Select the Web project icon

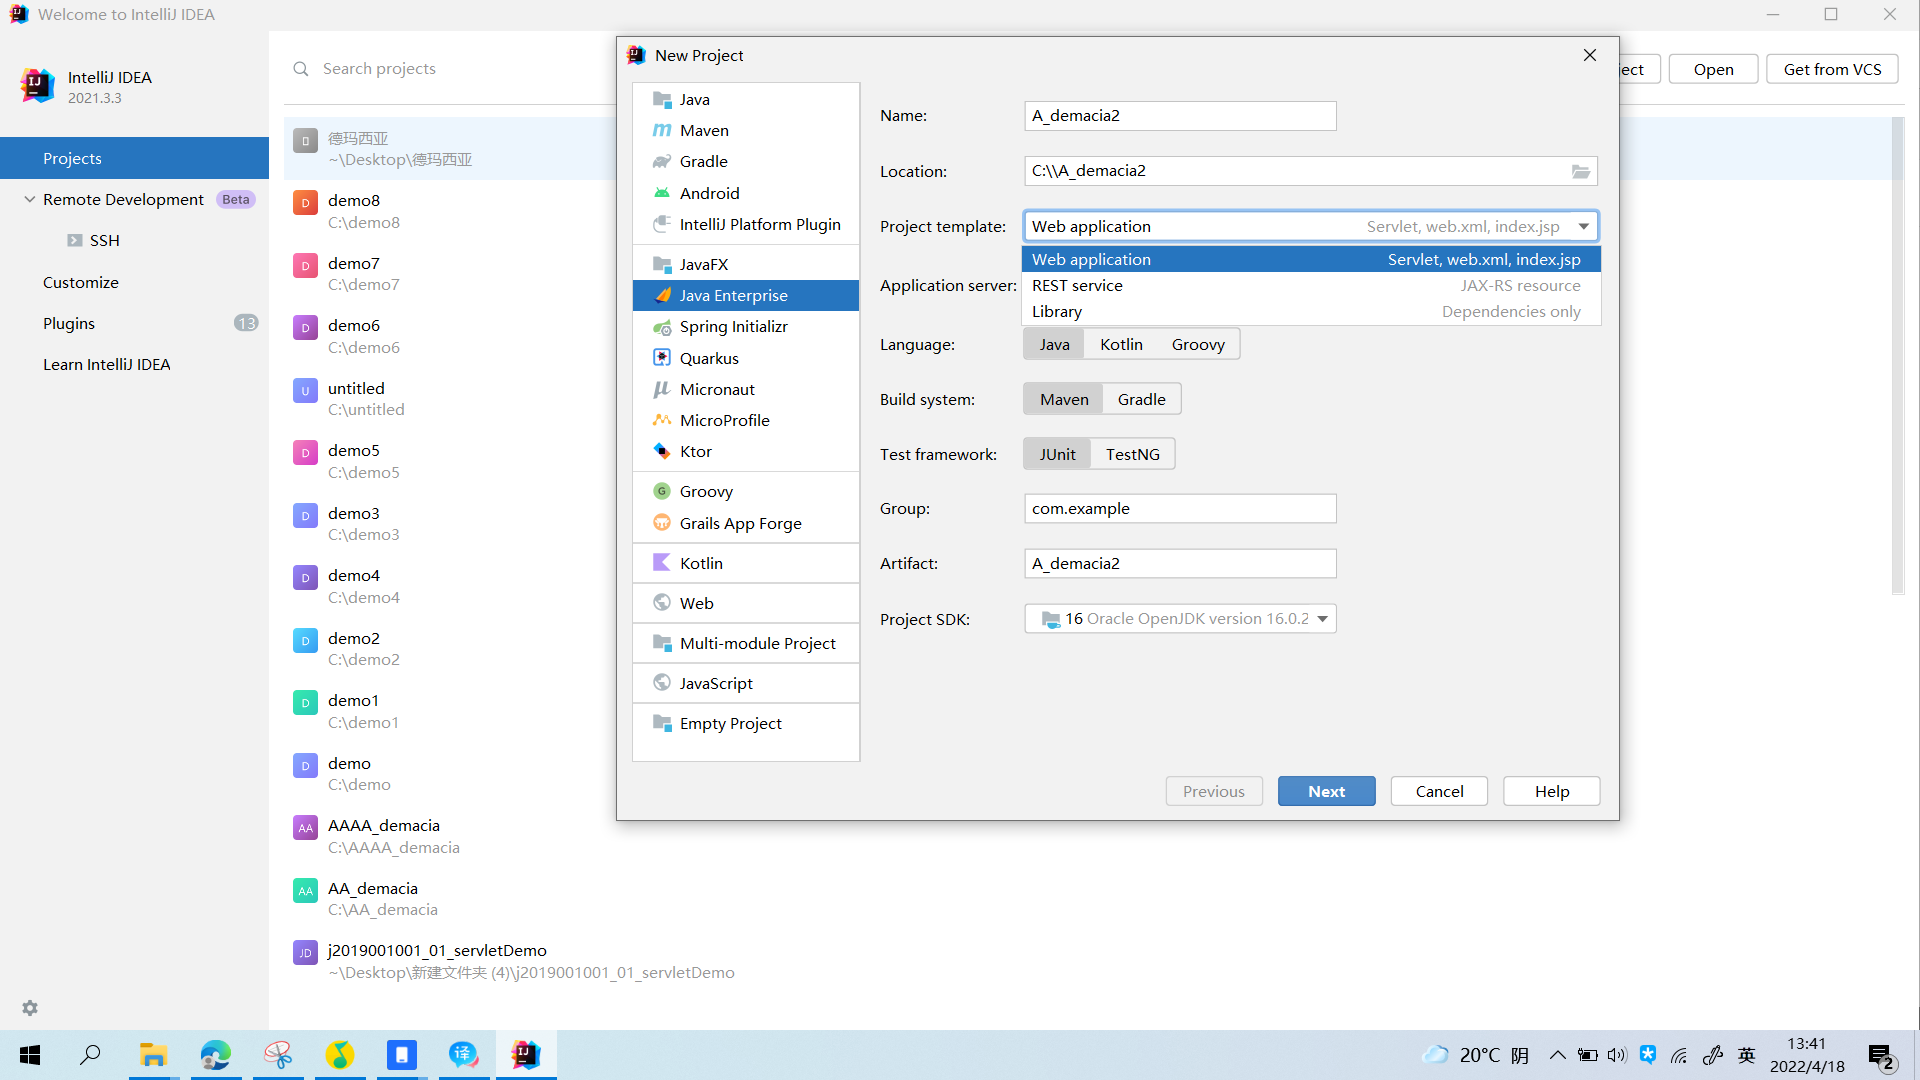(661, 603)
